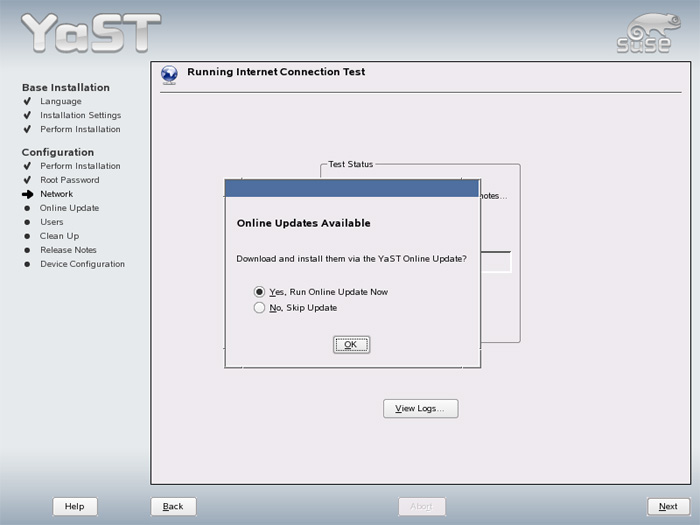Click the checkmark beside Base Installation's Perform Installation
Viewport: 700px width, 525px height.
[27, 129]
